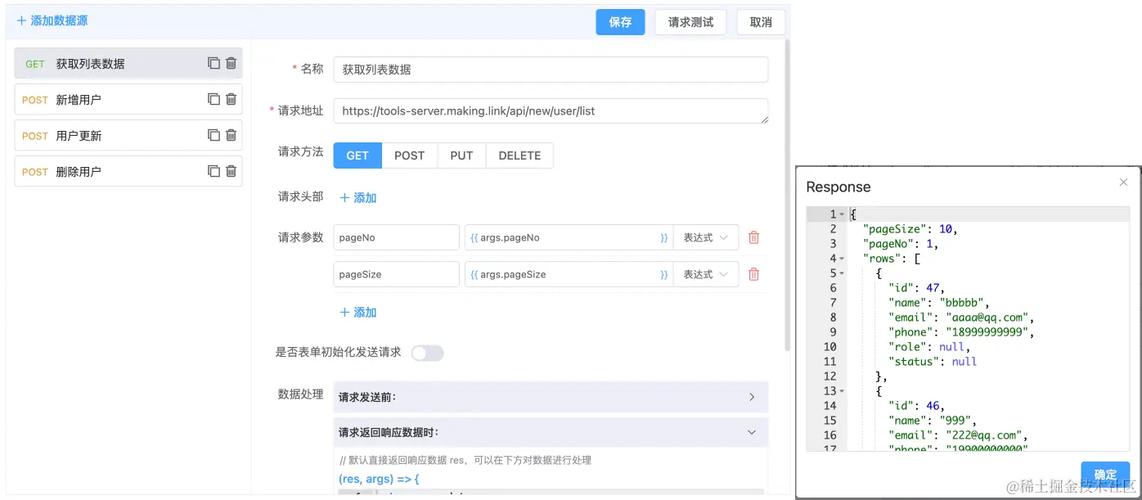Screen dimensions: 1142x500
Task: Remove the pageSize request parameter
Action: tap(754, 274)
